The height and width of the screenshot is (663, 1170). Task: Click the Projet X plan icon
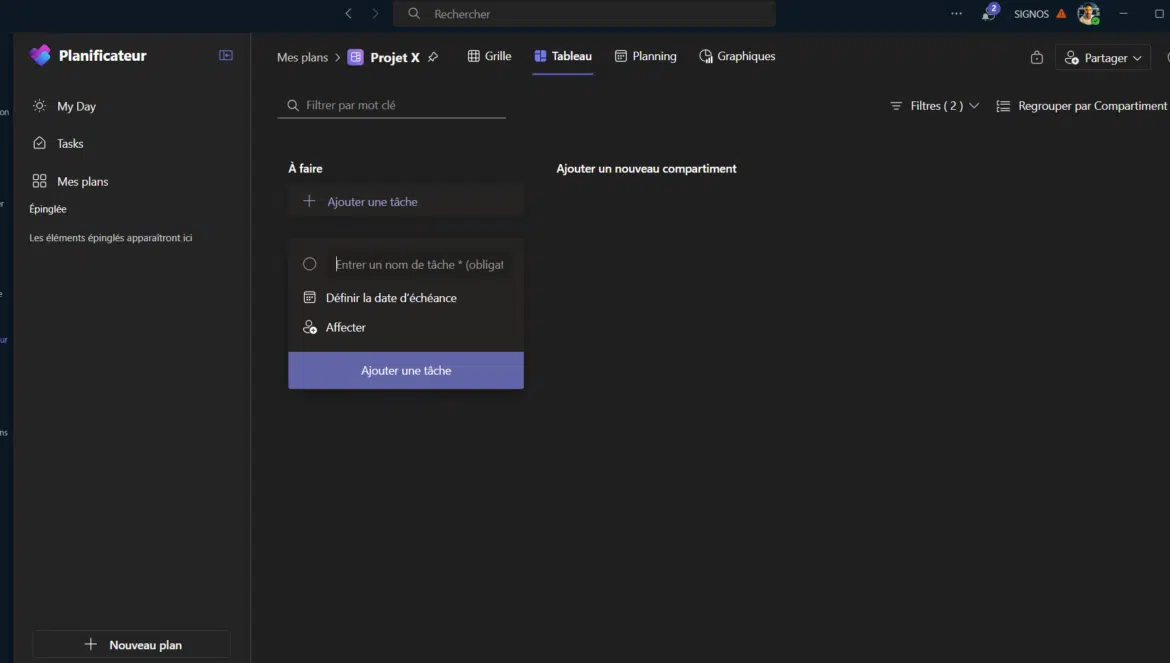(x=355, y=57)
